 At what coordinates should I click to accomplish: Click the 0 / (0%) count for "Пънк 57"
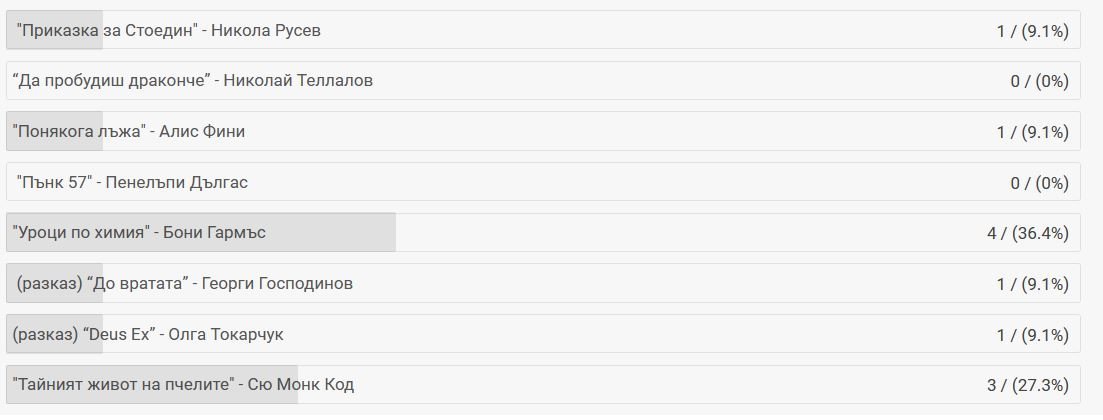pyautogui.click(x=1039, y=183)
